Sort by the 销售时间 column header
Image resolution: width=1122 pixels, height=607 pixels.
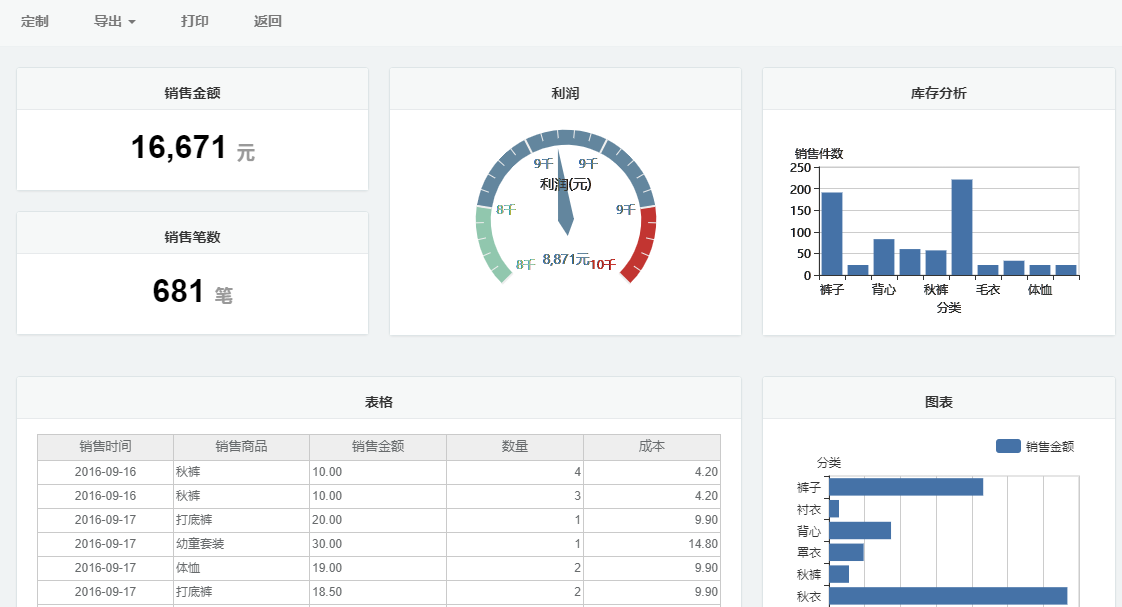point(105,446)
